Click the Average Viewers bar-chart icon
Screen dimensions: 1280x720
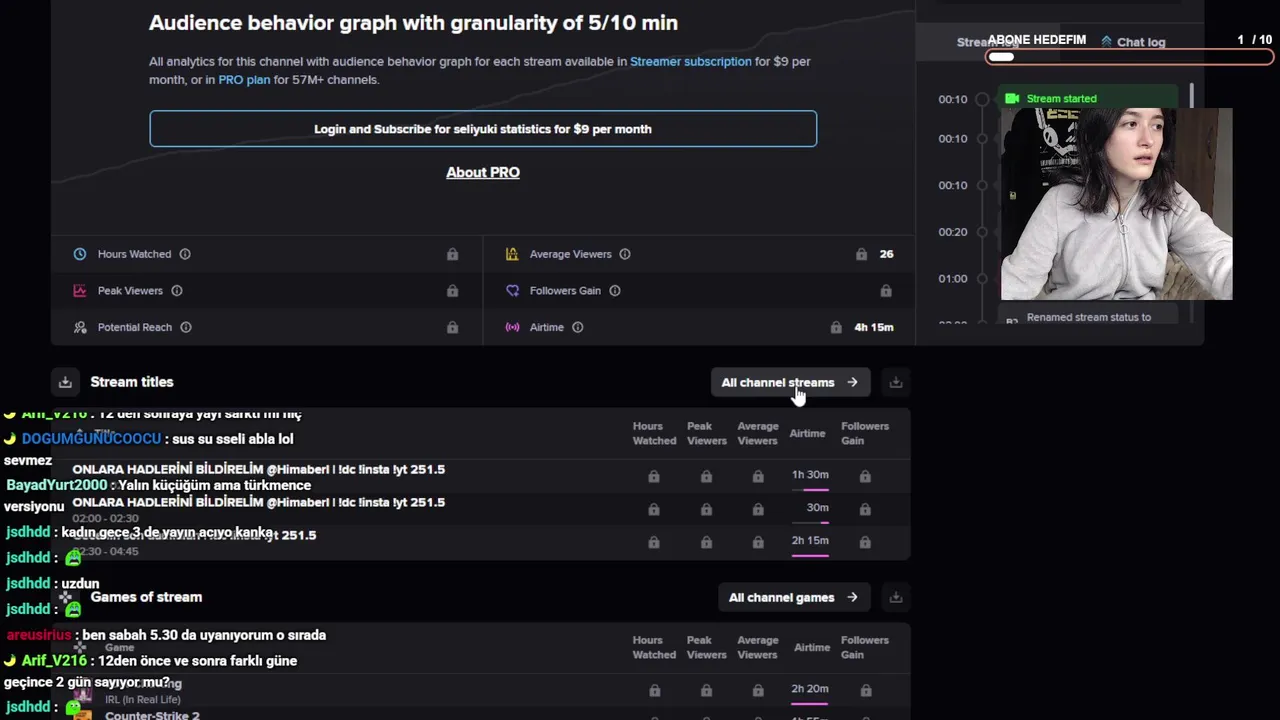(x=512, y=254)
